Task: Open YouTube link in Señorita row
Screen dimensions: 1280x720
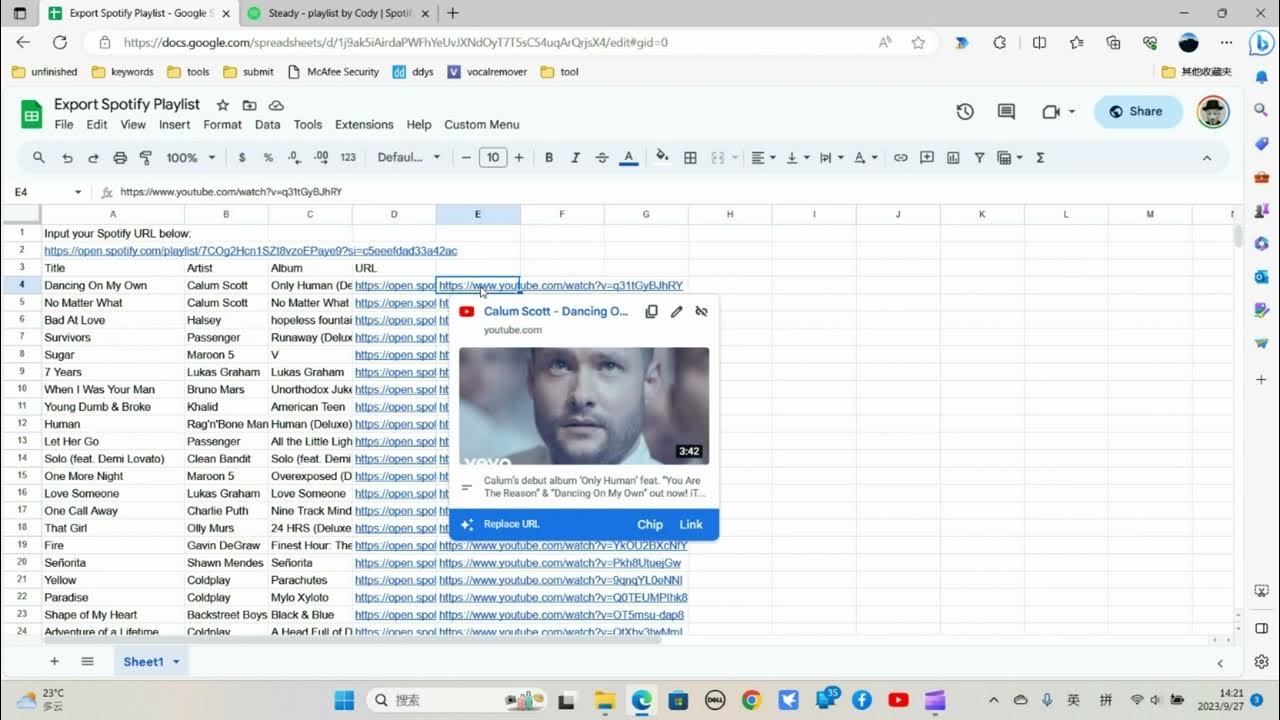Action: (x=560, y=563)
